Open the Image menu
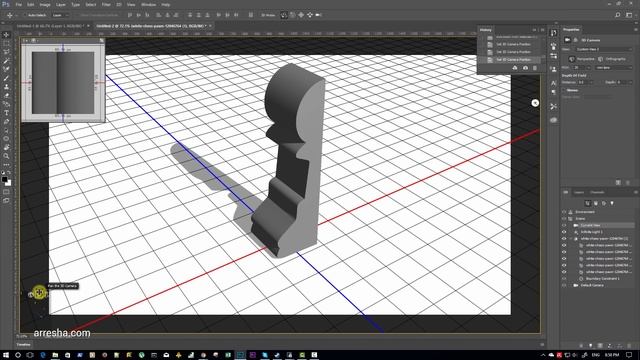Screen dimensions: 640x360 (x=45, y=4)
